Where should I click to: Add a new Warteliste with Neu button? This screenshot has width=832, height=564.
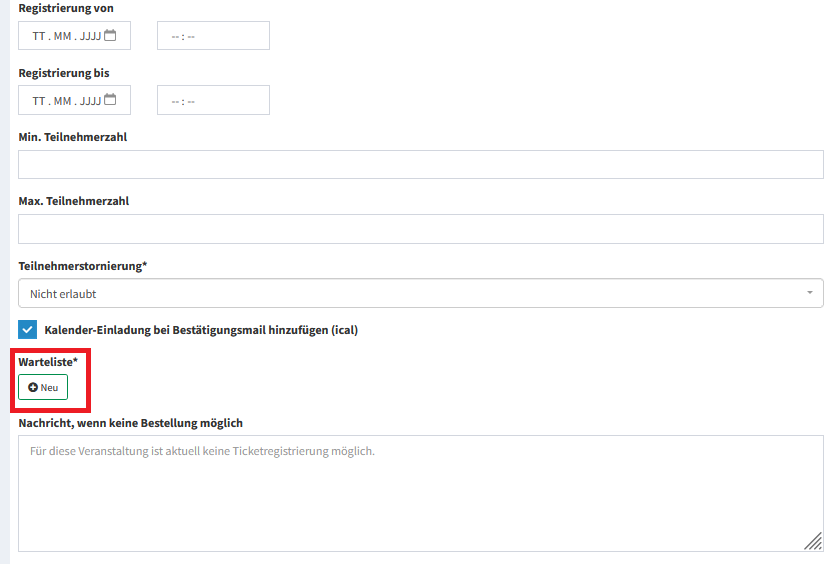(x=43, y=387)
